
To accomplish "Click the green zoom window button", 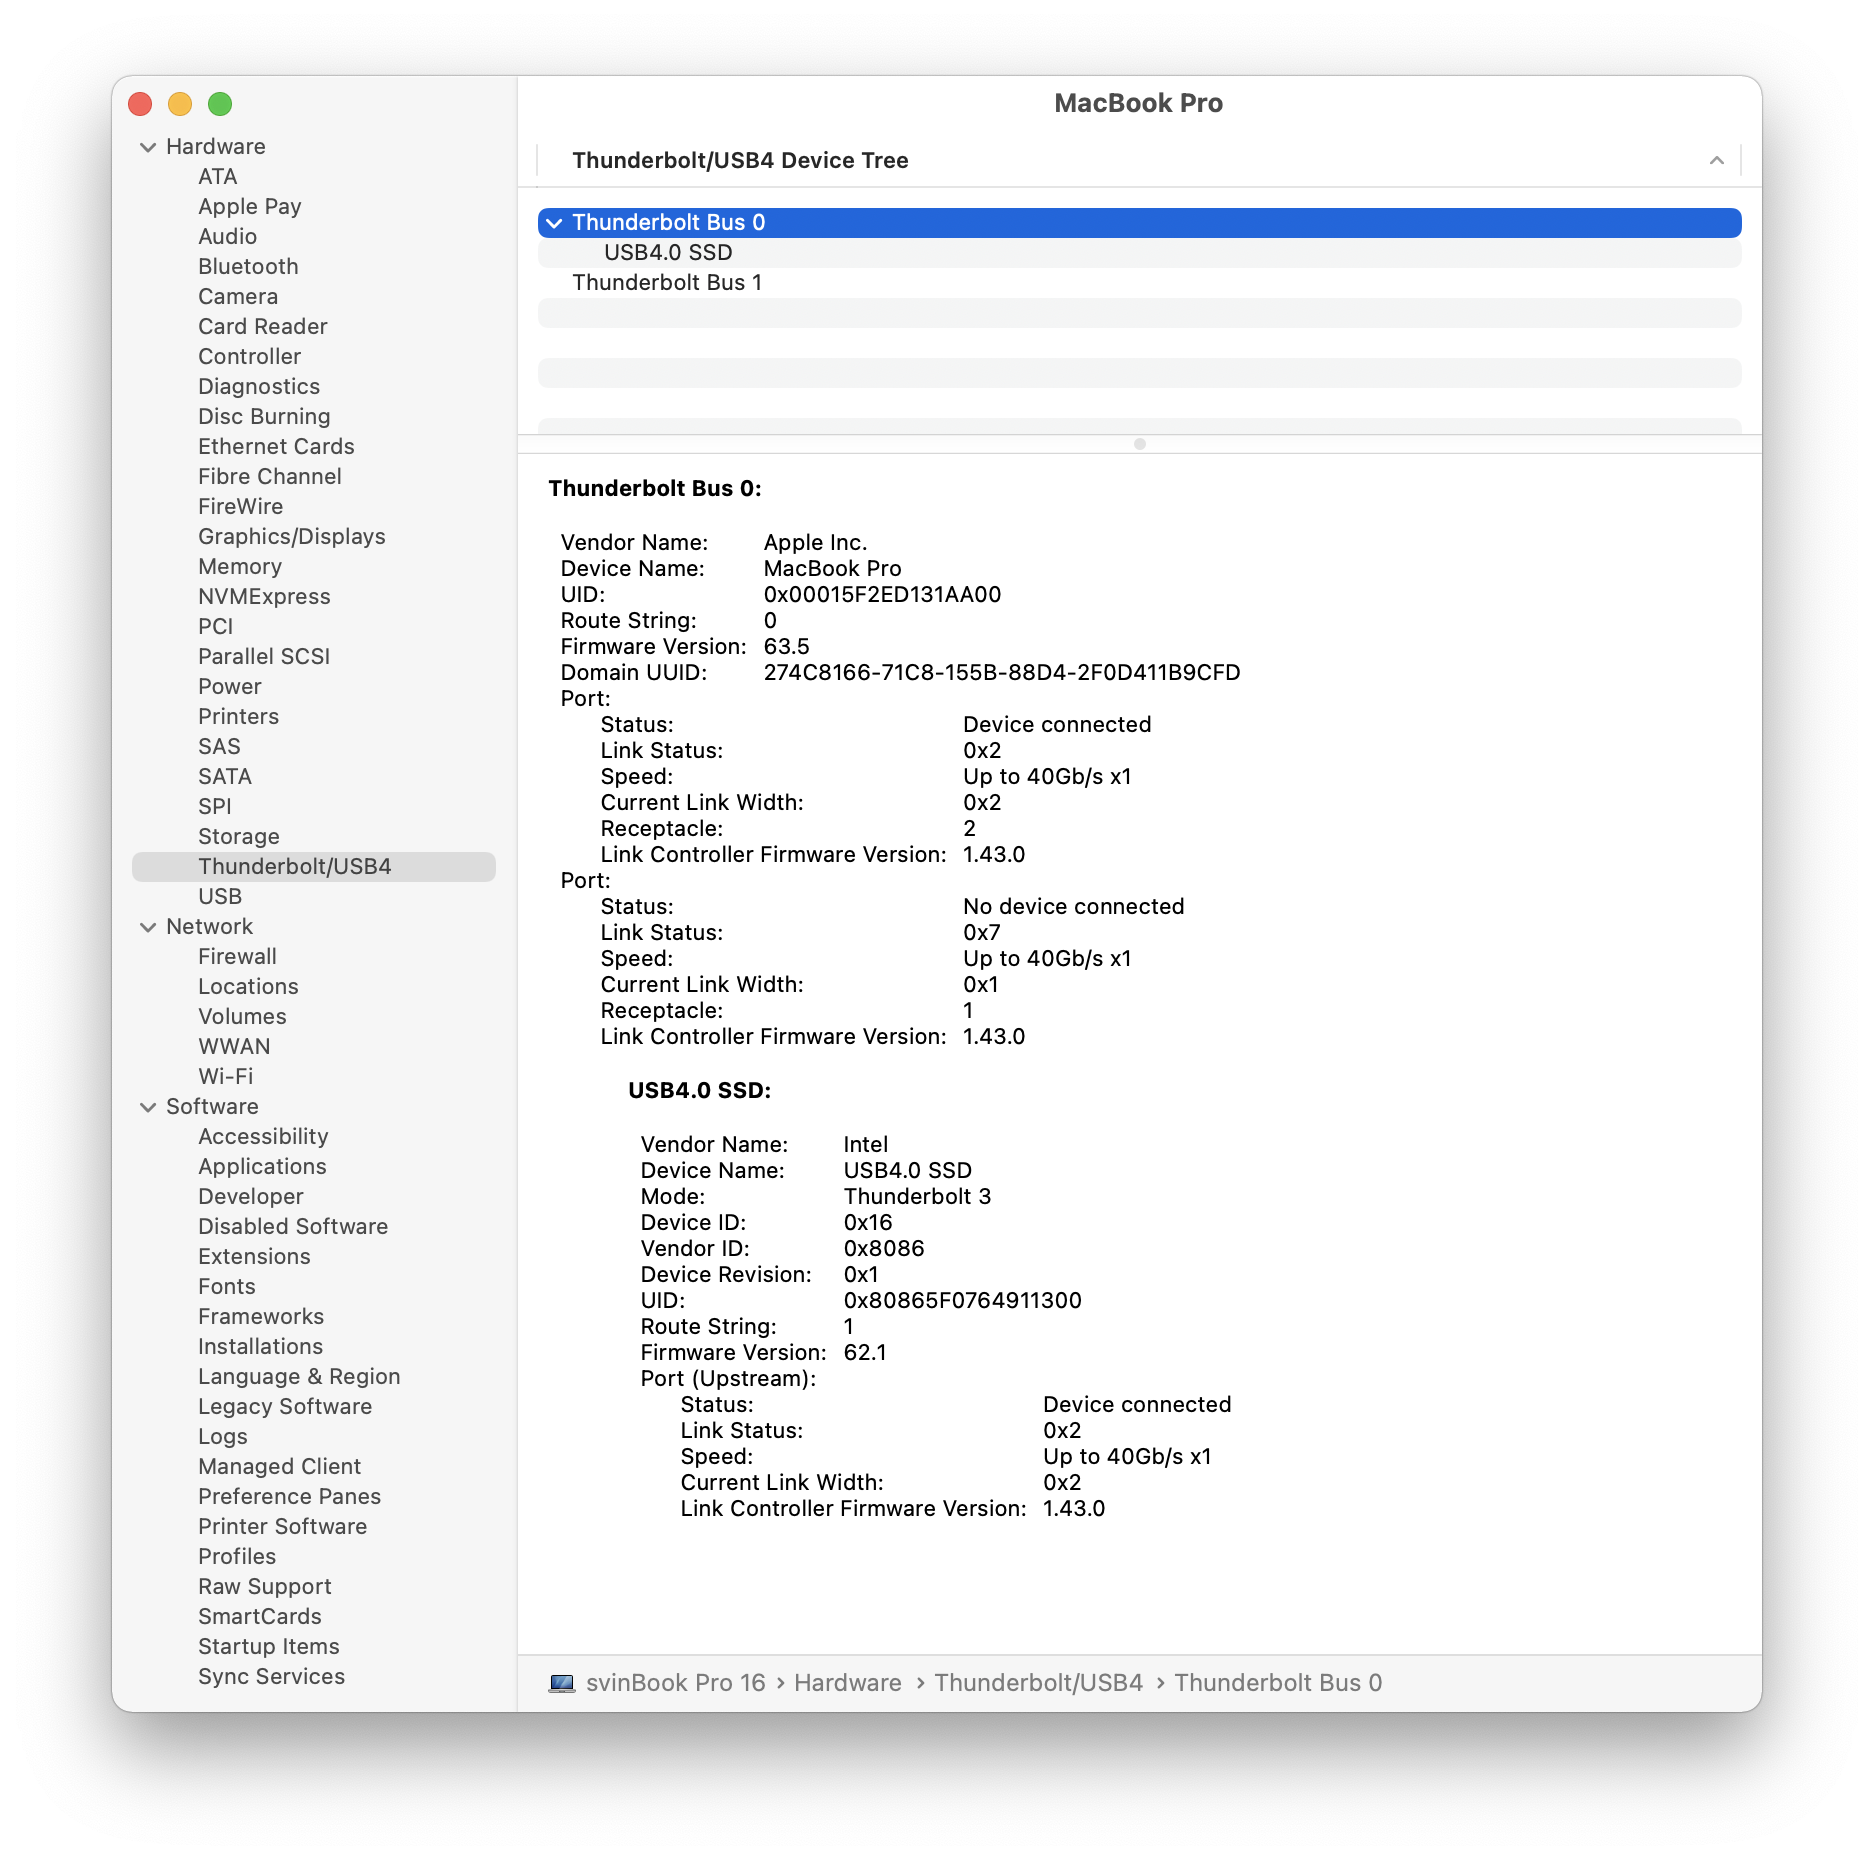I will (x=220, y=104).
